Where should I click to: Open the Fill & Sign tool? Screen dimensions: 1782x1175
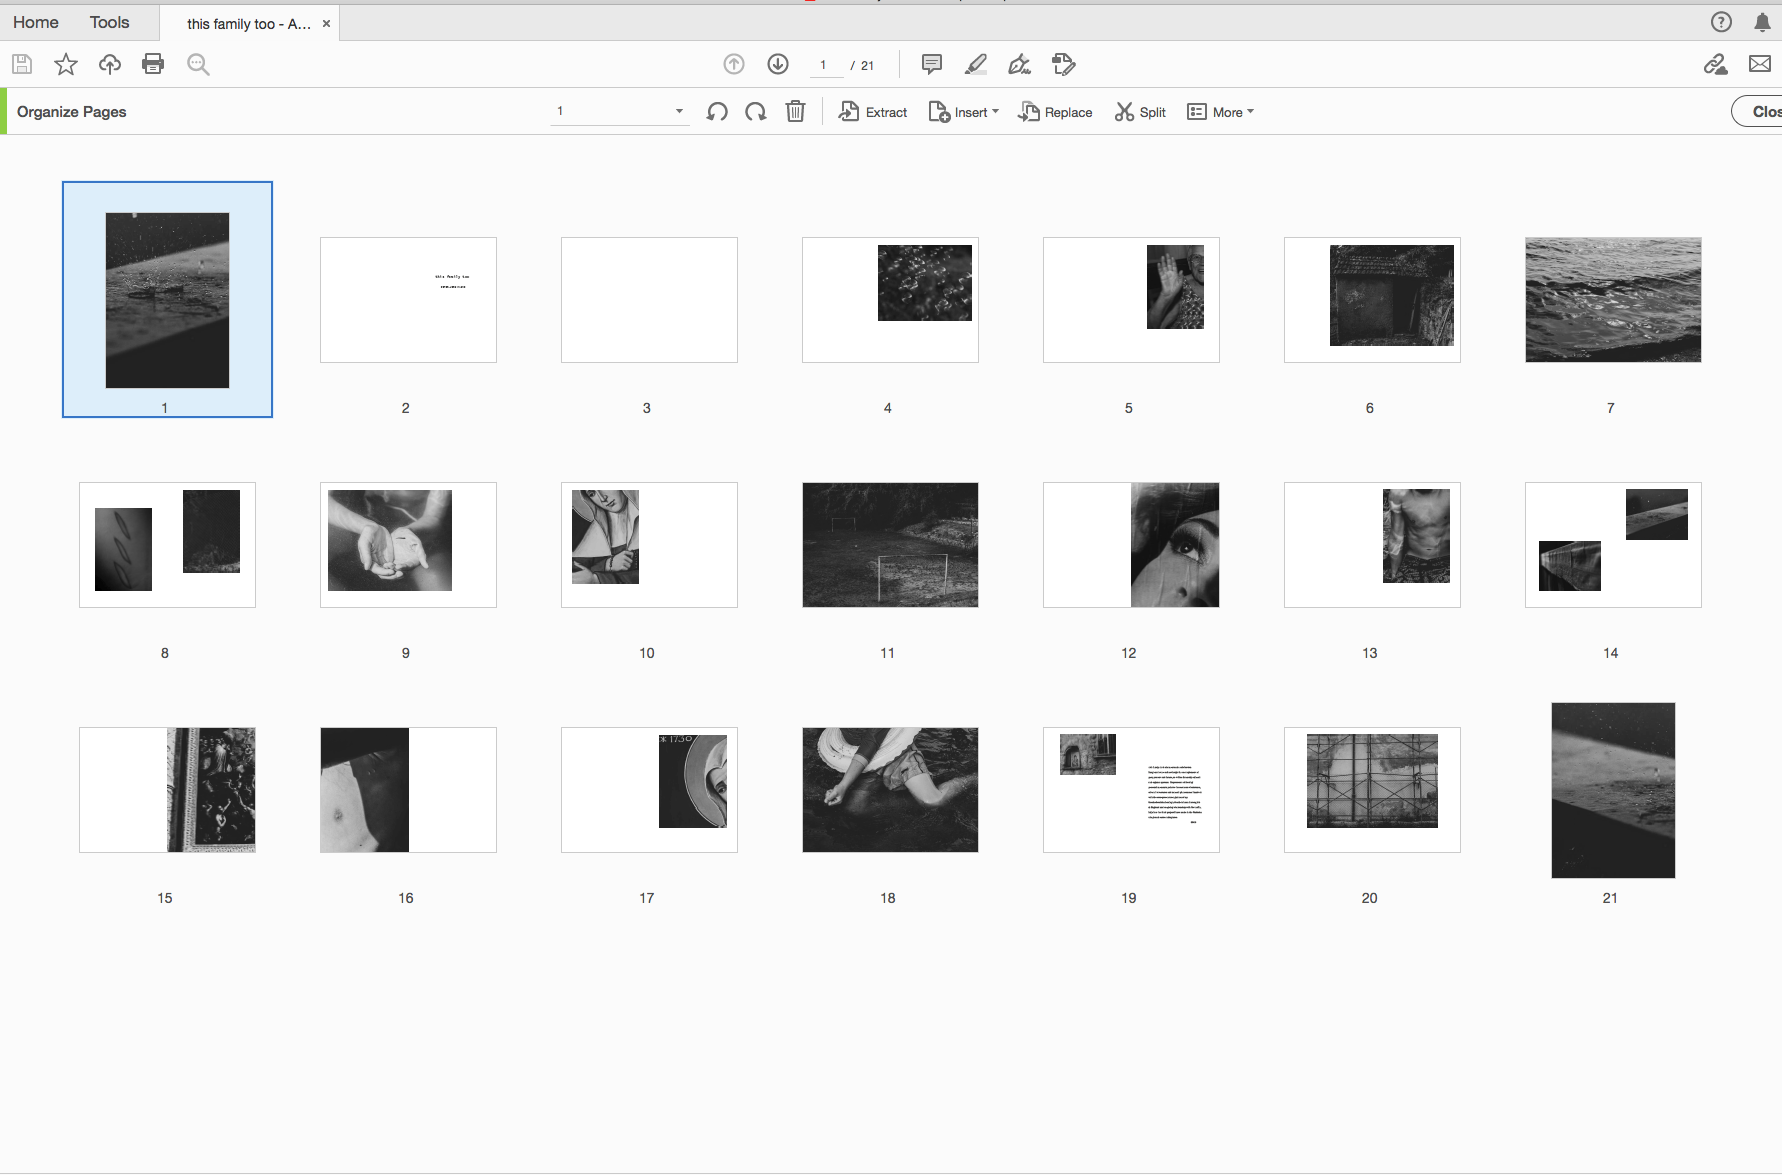[1019, 64]
